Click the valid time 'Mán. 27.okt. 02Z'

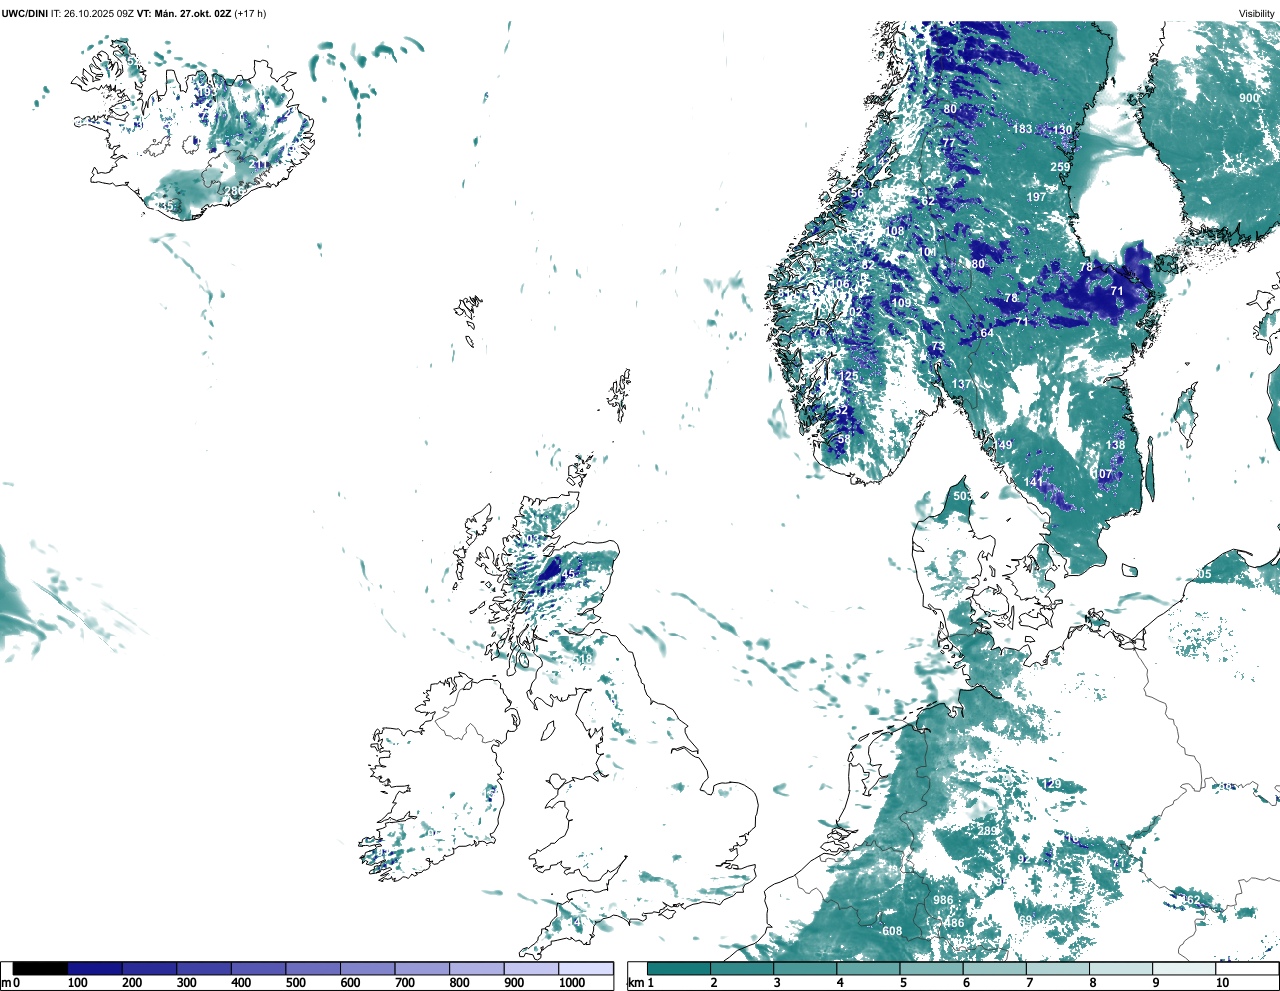[194, 13]
